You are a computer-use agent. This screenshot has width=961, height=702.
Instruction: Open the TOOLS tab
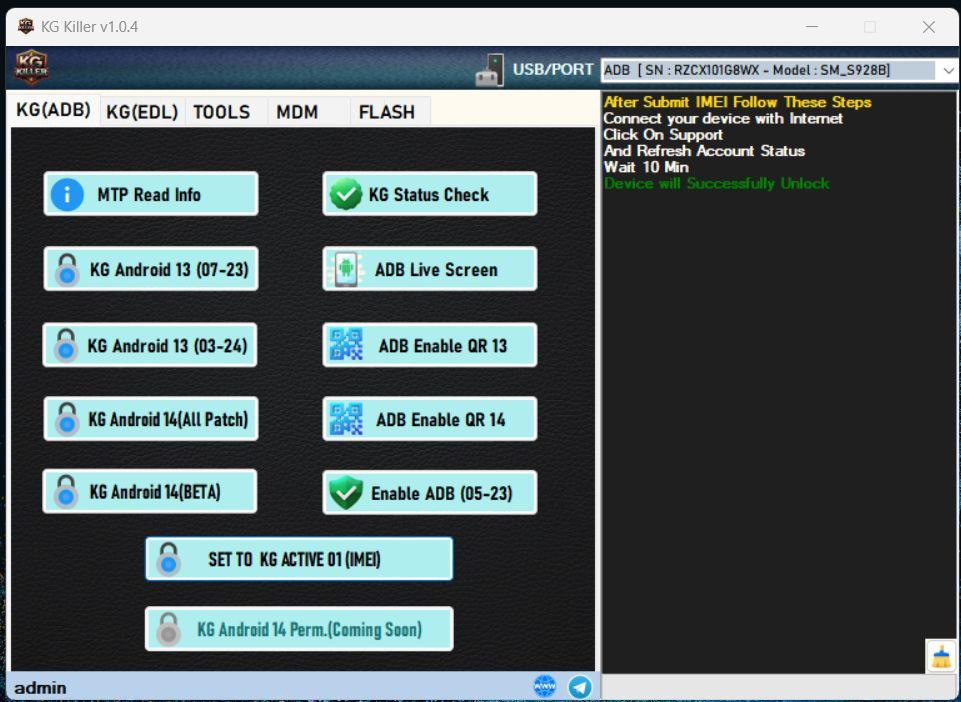(x=222, y=112)
